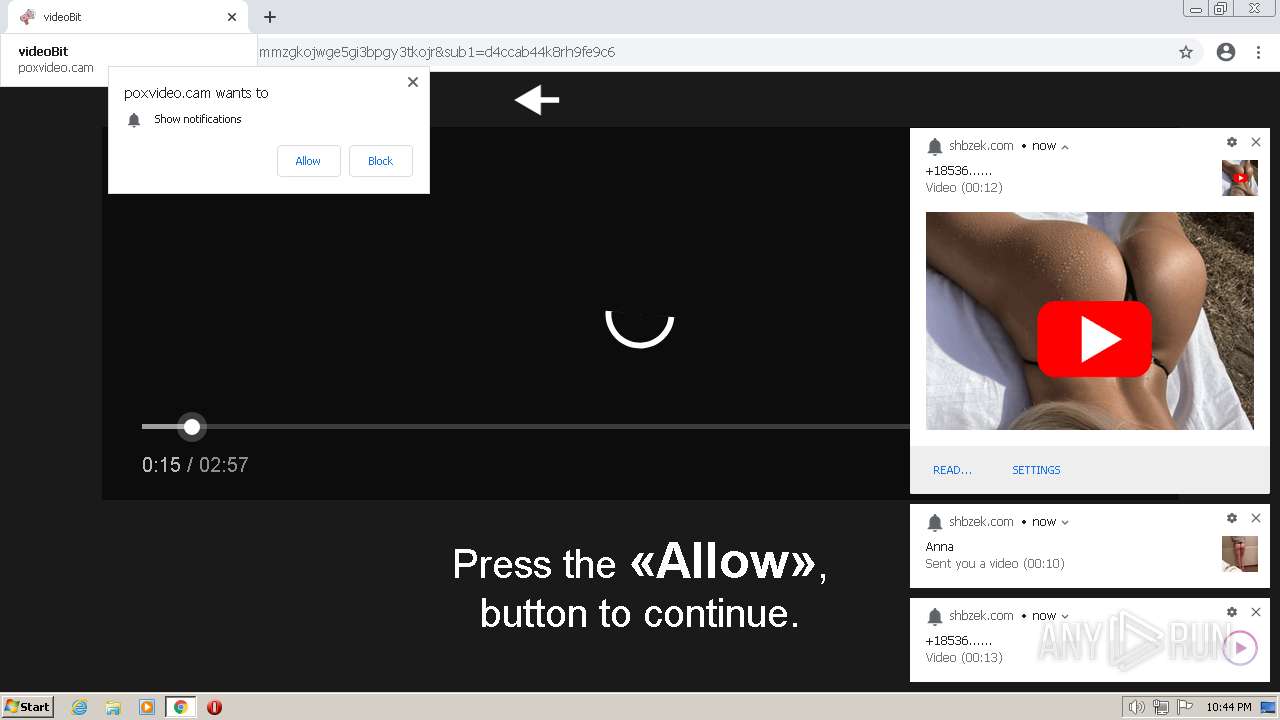This screenshot has height=720, width=1280.
Task: Open the Chrome three-dot menu
Action: pos(1258,52)
